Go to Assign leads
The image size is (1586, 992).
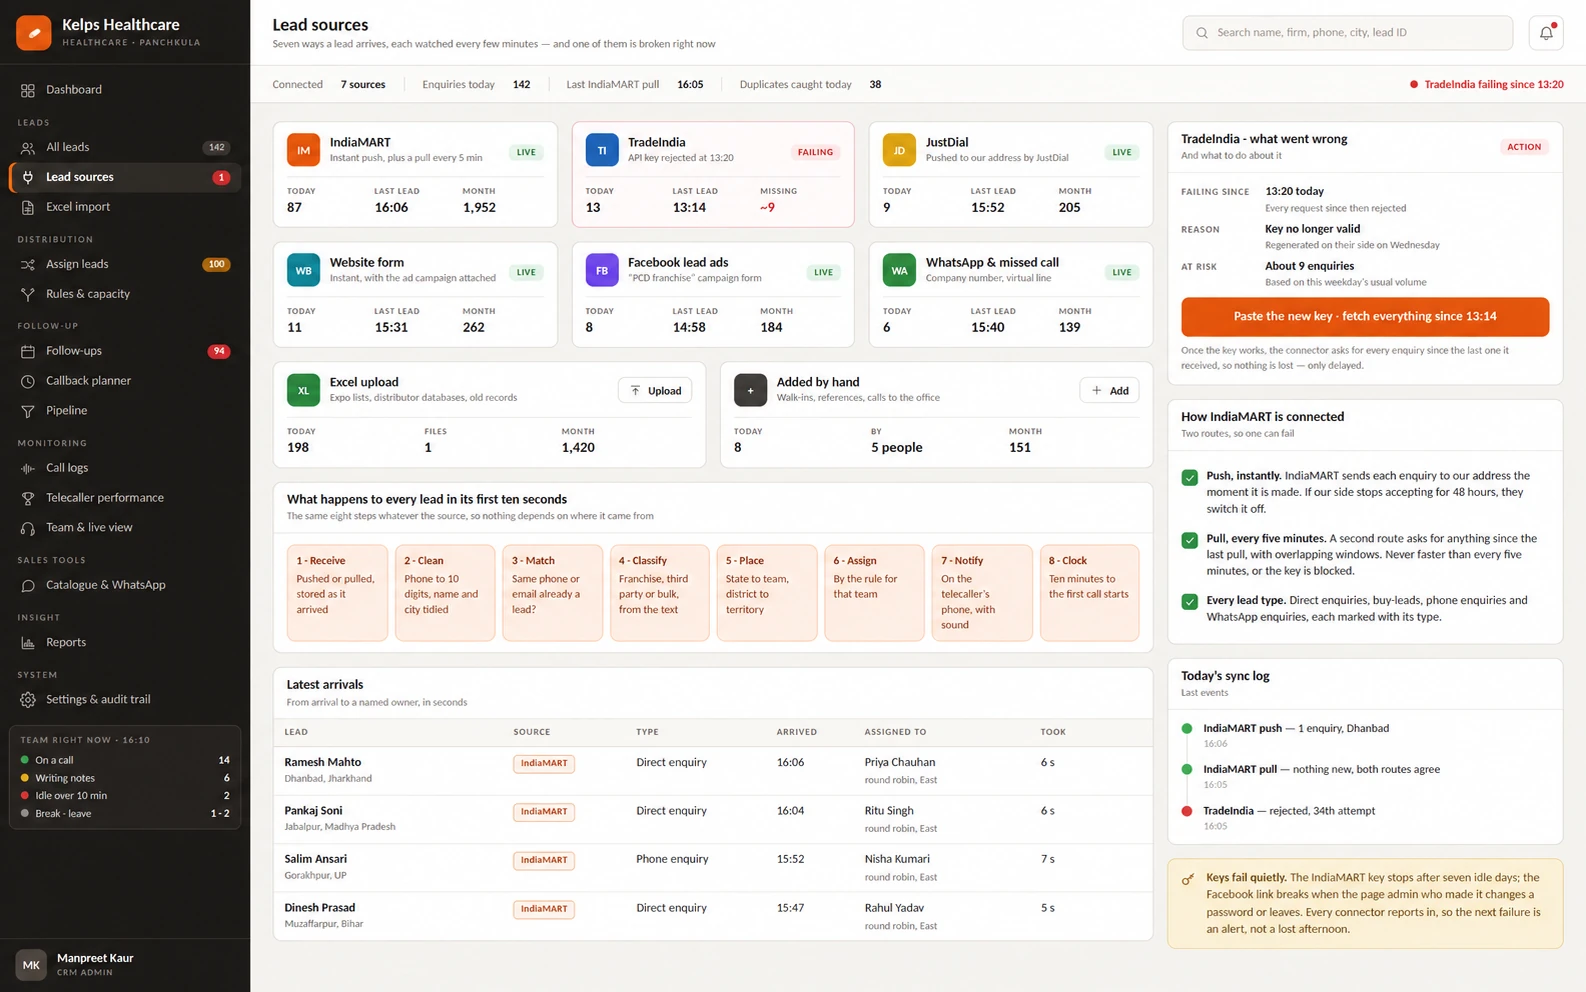(x=125, y=264)
